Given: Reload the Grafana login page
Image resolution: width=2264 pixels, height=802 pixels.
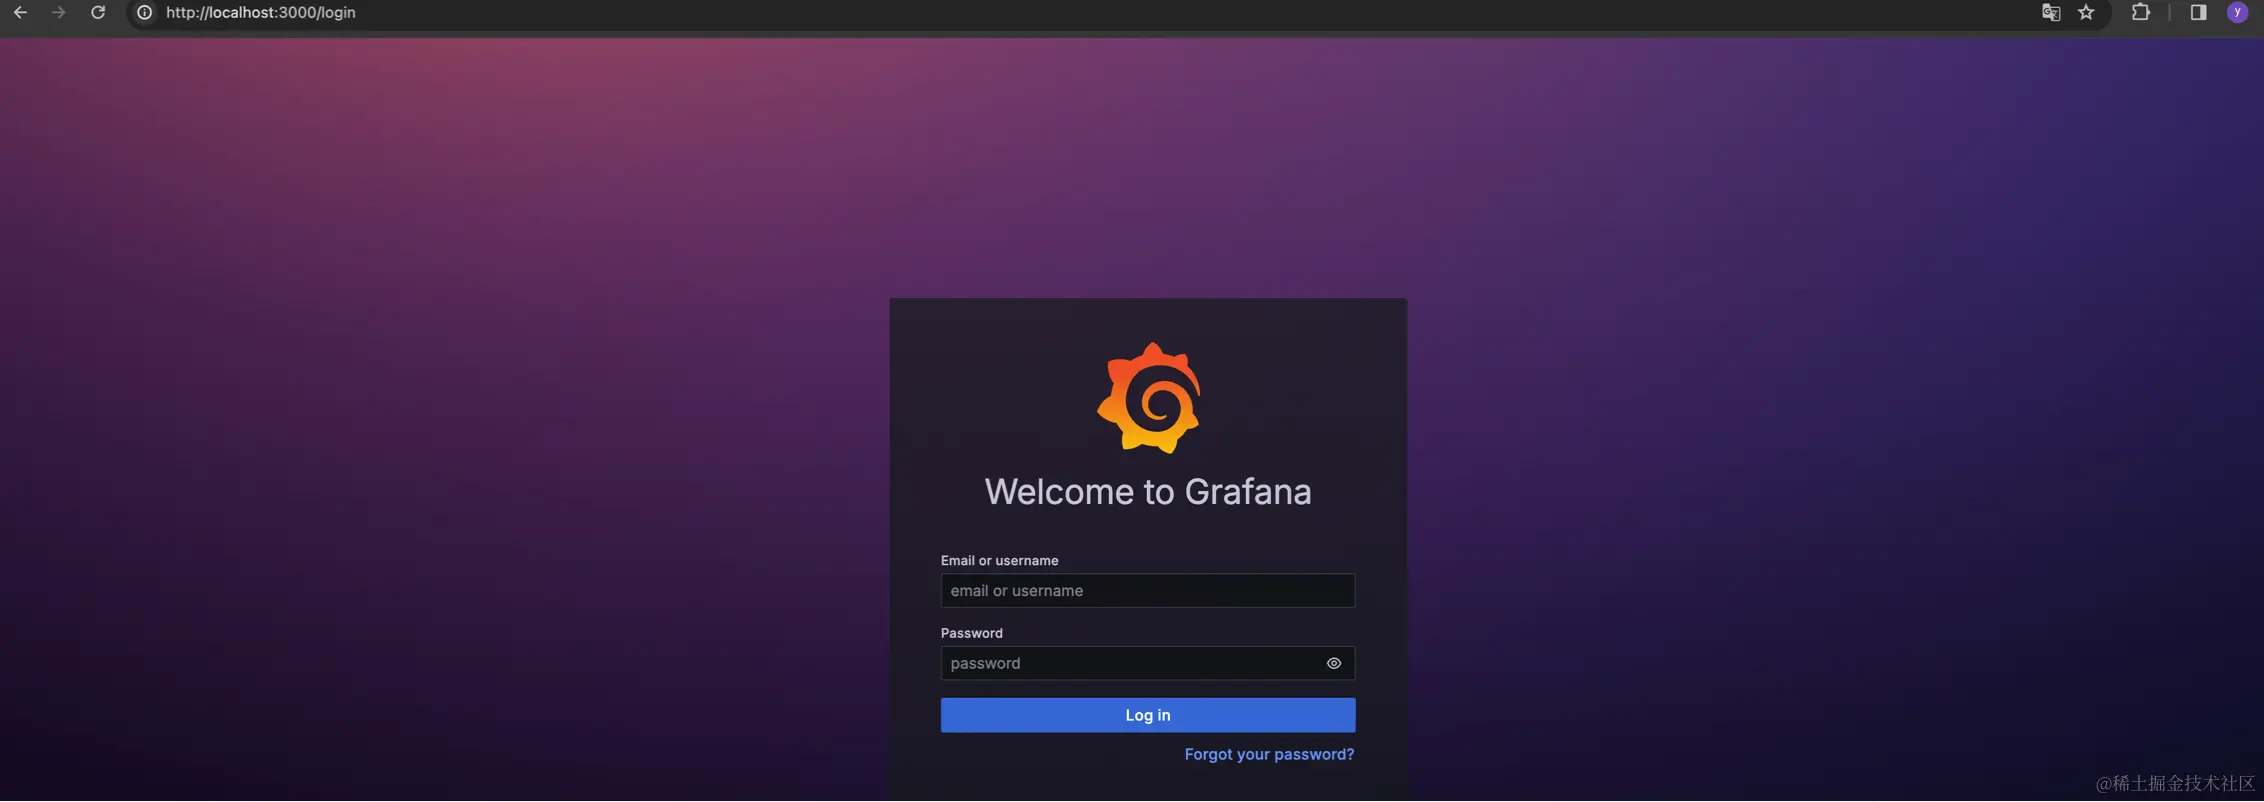Looking at the screenshot, I should (x=98, y=13).
